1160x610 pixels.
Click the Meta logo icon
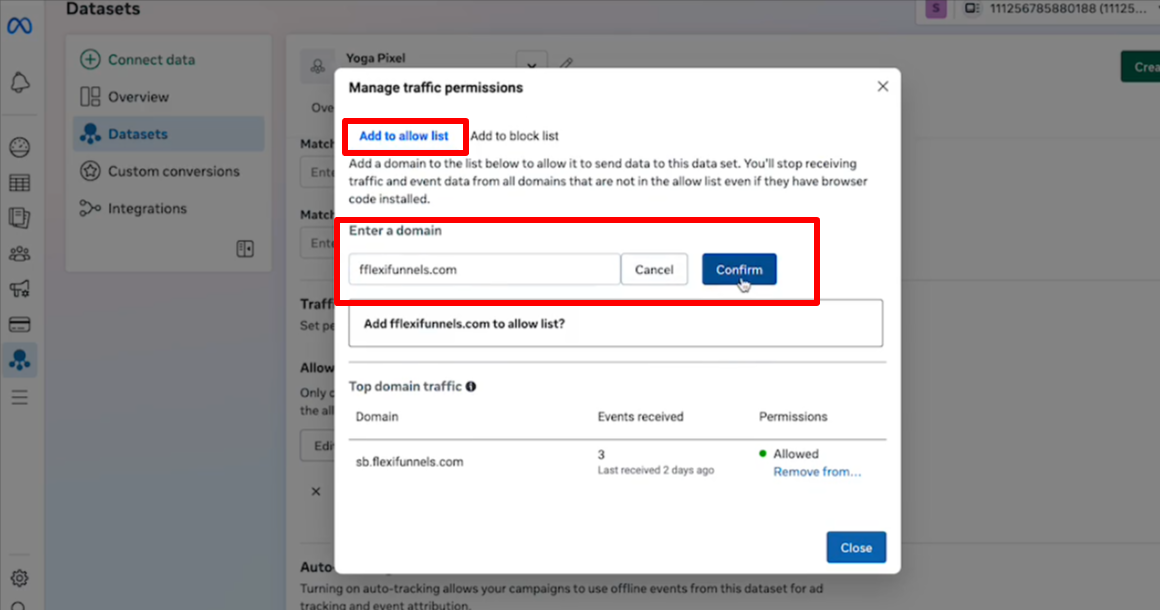tap(19, 26)
